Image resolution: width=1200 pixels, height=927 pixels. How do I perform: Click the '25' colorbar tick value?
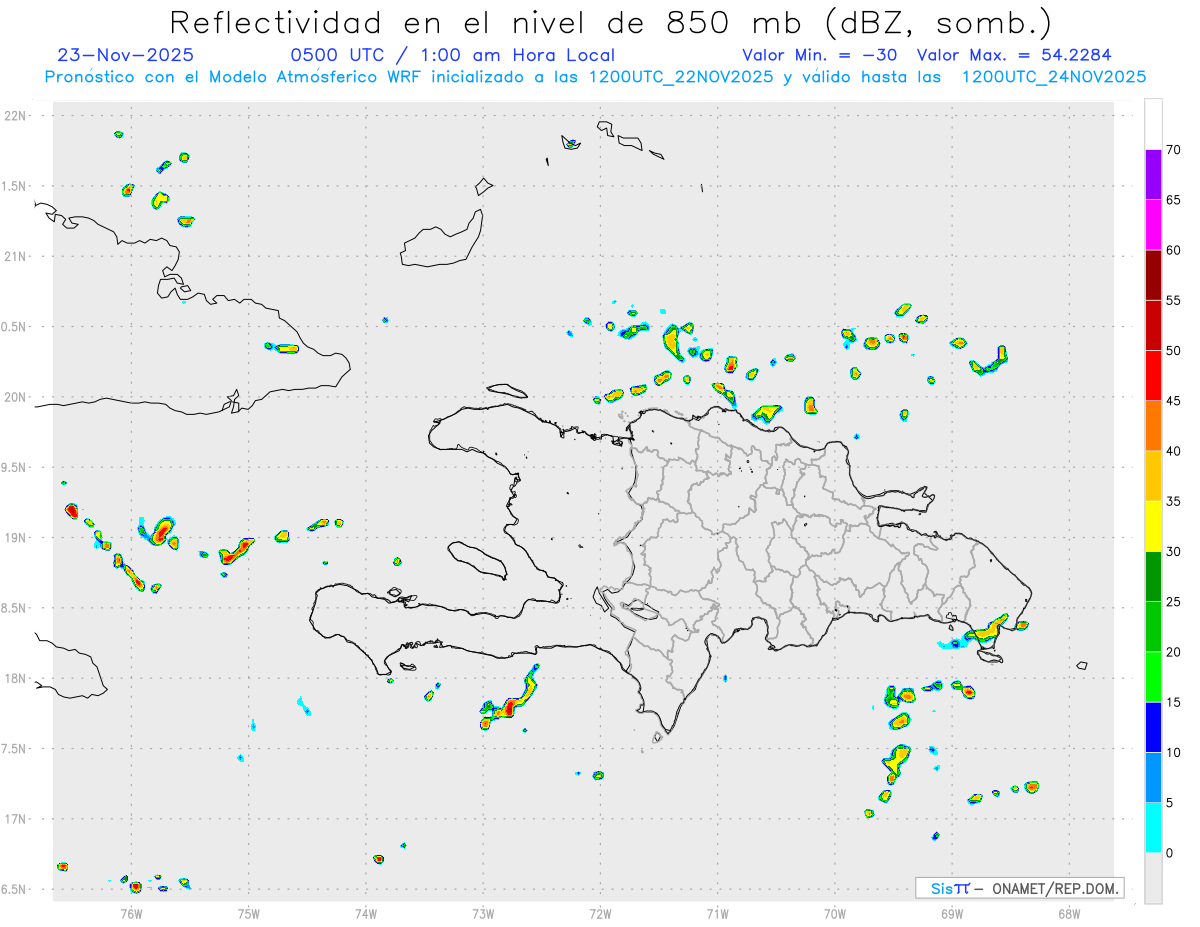[x=1175, y=602]
